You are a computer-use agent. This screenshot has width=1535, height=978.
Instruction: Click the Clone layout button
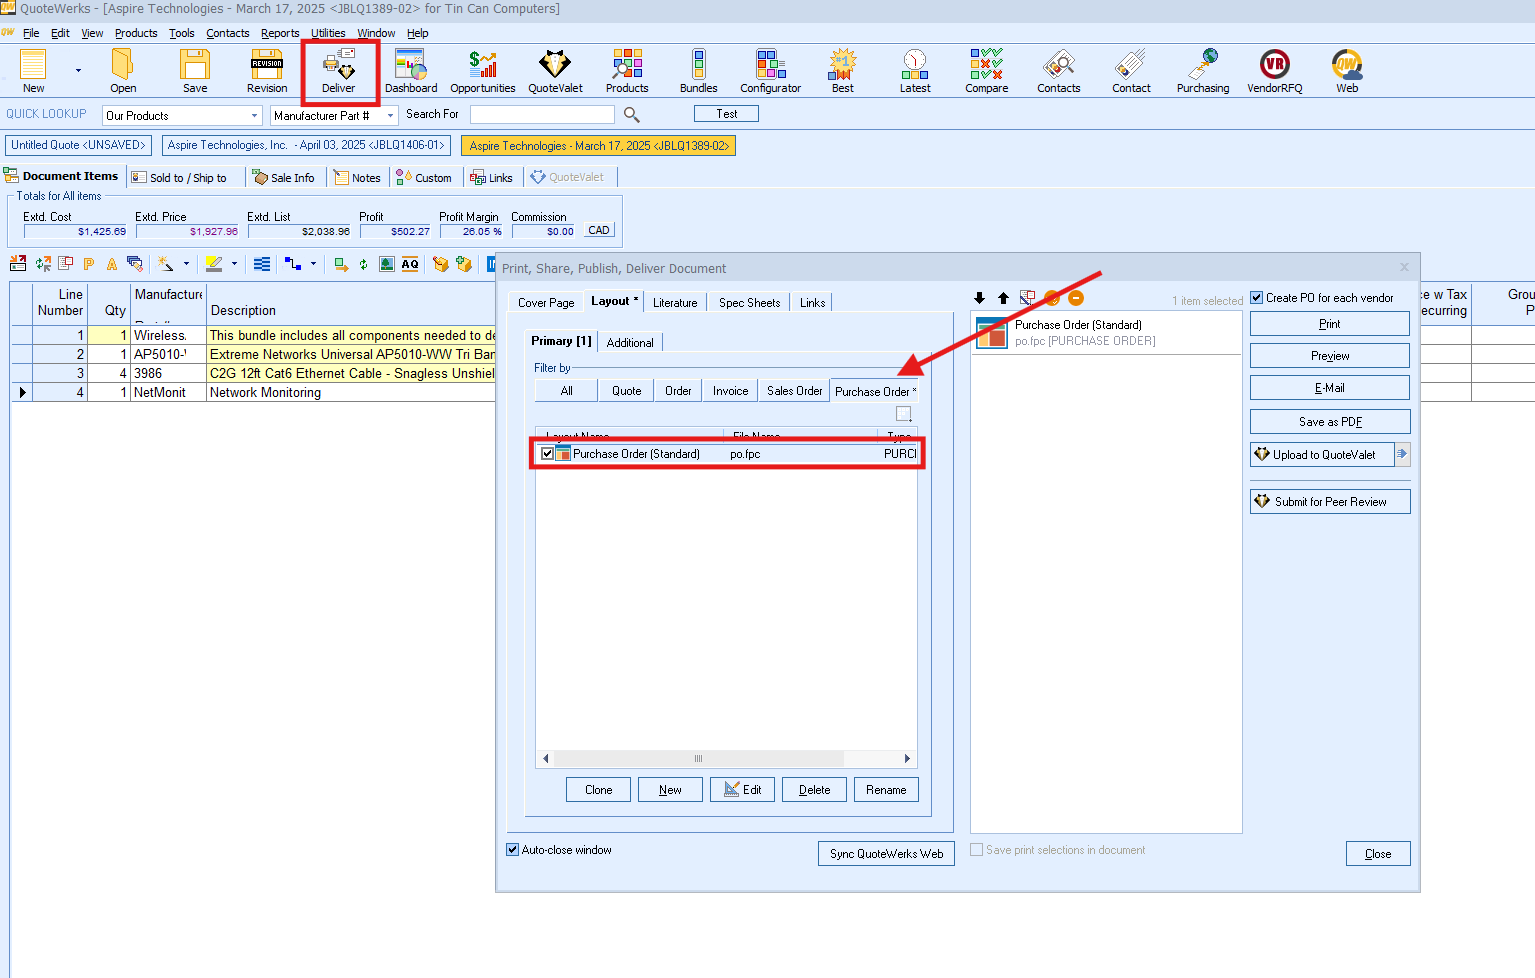click(x=598, y=790)
